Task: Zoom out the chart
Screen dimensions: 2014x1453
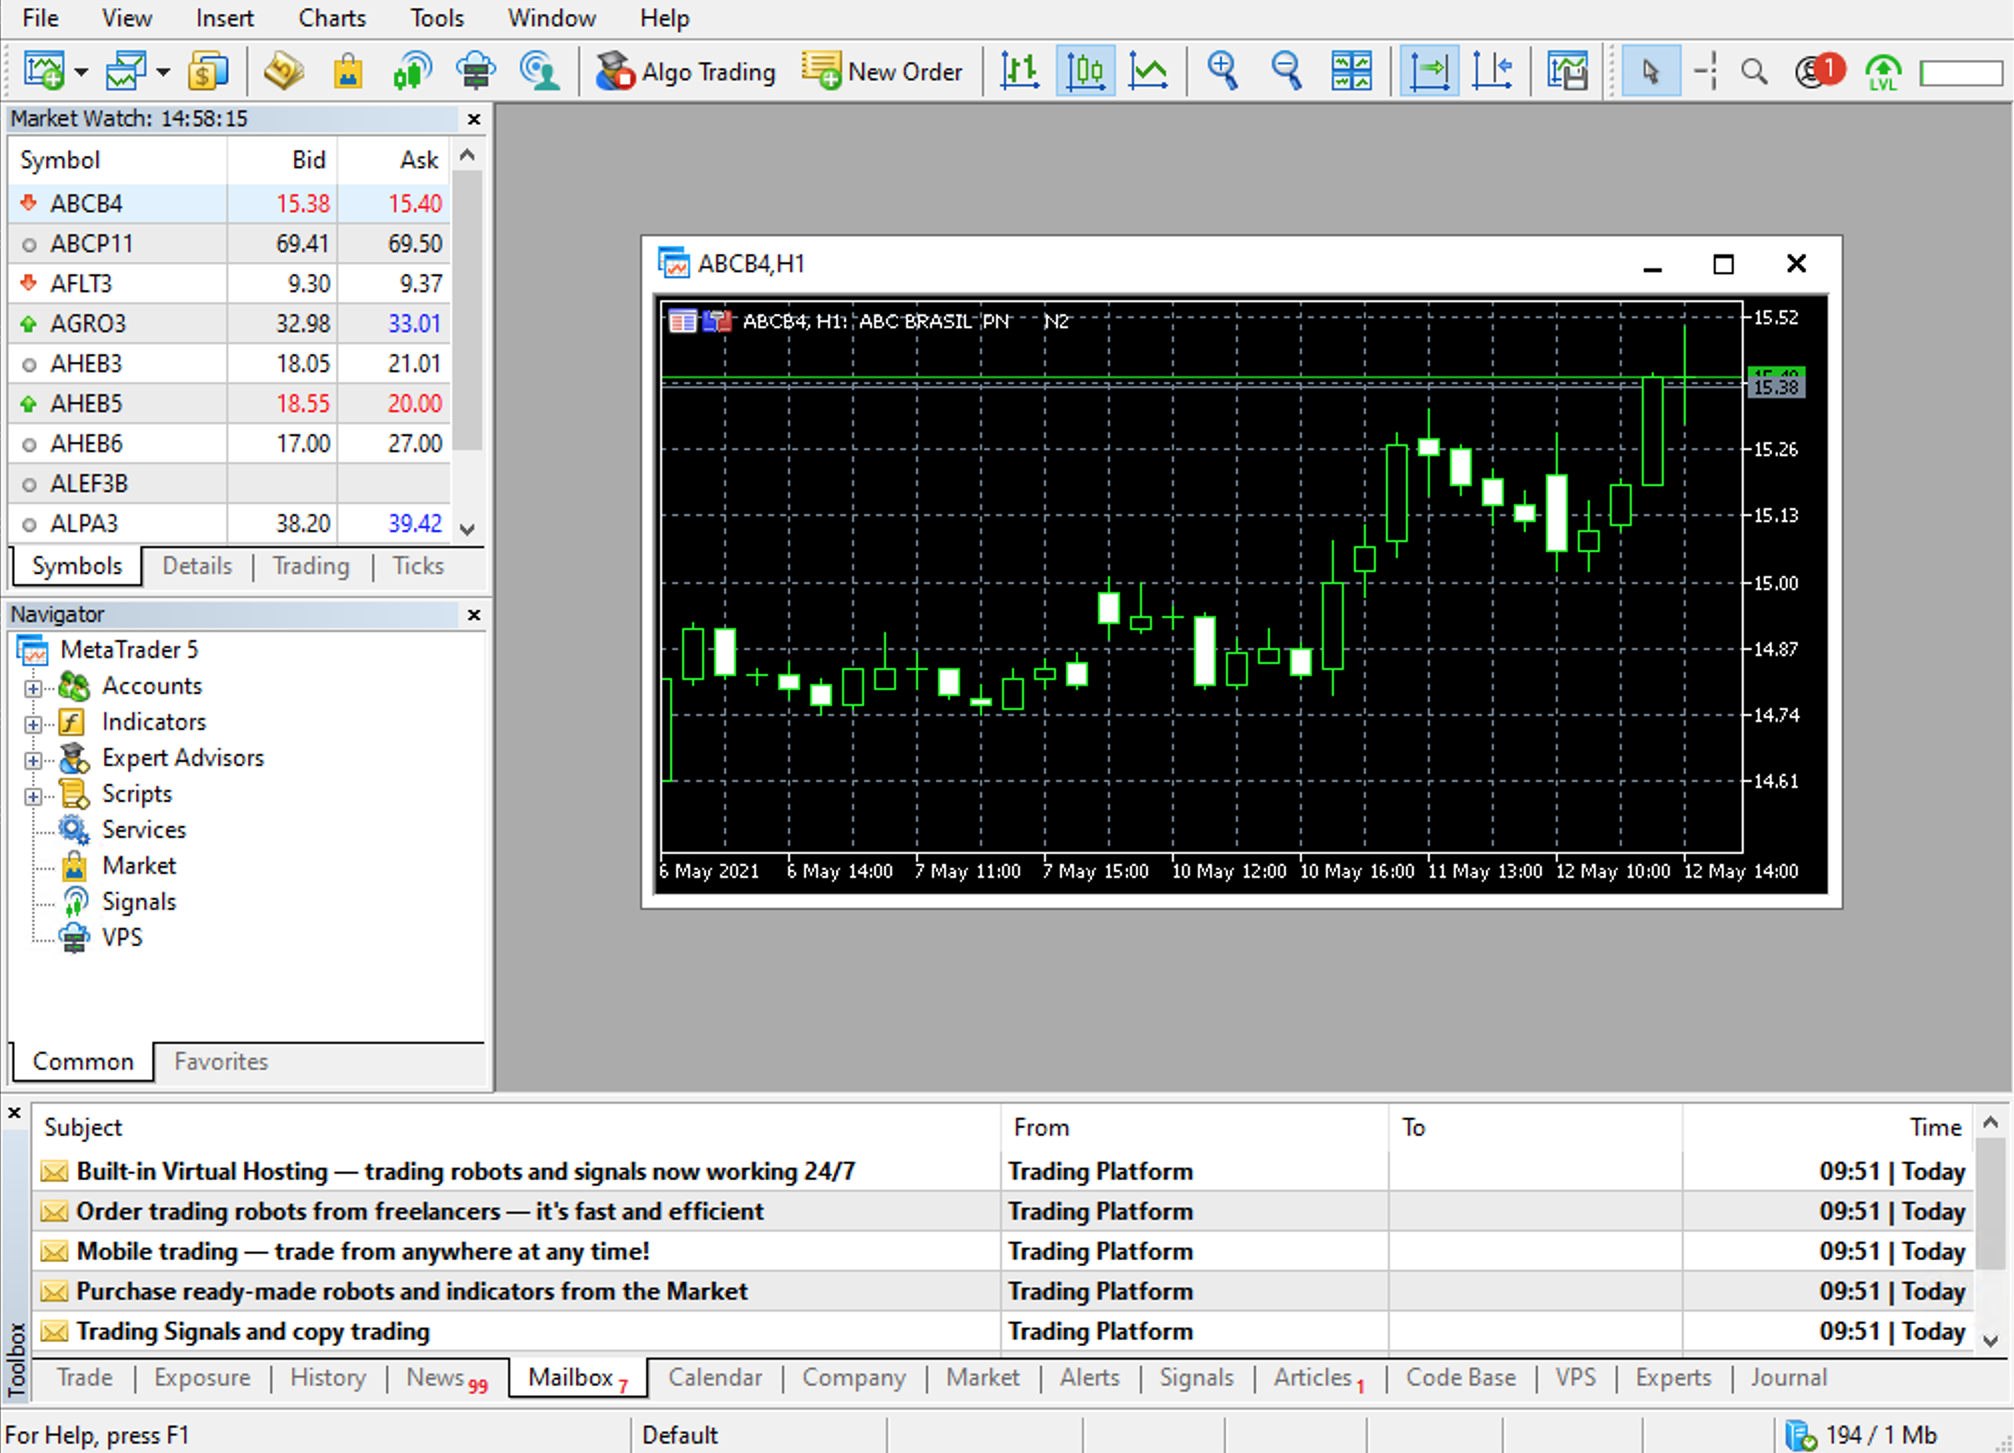Action: point(1287,72)
